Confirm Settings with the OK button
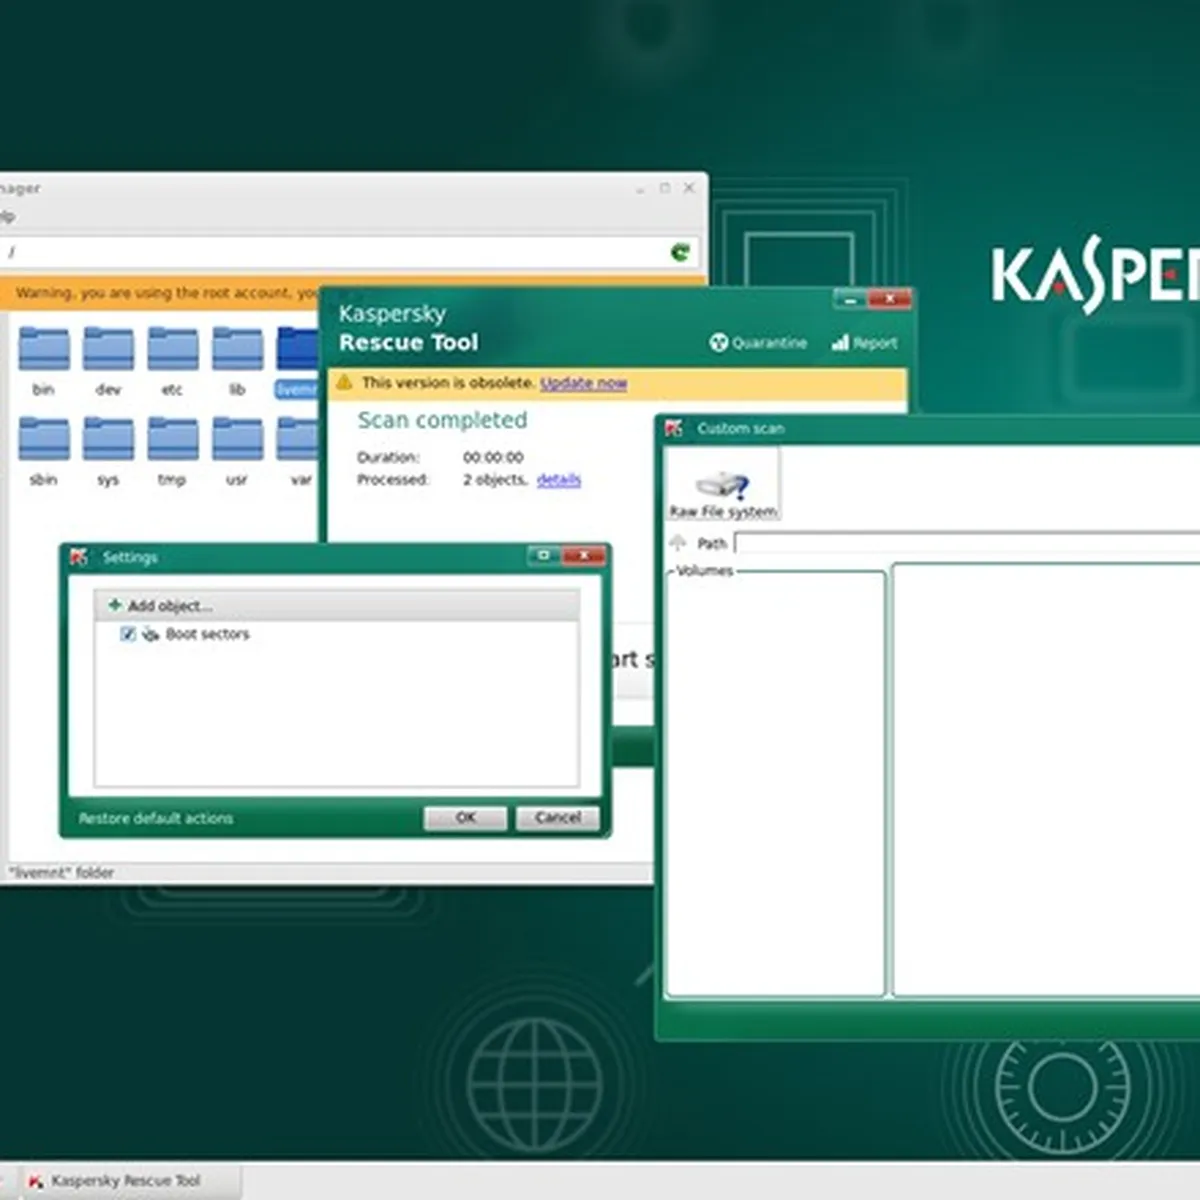Viewport: 1200px width, 1200px height. (x=465, y=818)
